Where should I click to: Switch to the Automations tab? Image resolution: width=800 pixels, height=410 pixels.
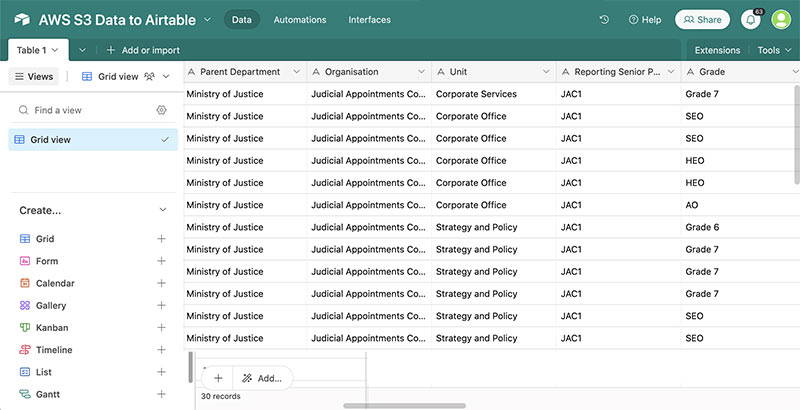click(x=300, y=20)
